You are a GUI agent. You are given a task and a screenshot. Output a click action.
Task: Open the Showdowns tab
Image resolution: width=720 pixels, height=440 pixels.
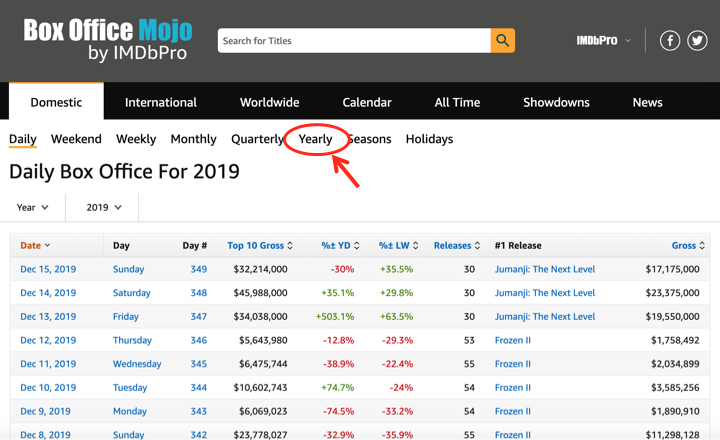click(556, 102)
